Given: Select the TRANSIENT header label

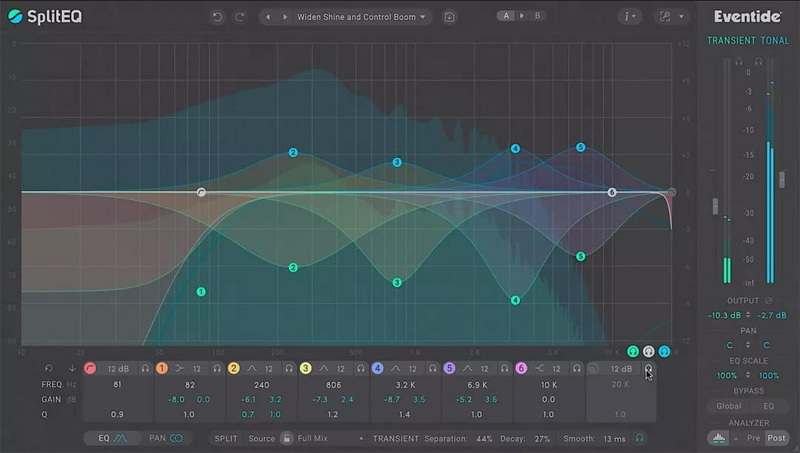Looking at the screenshot, I should [731, 40].
